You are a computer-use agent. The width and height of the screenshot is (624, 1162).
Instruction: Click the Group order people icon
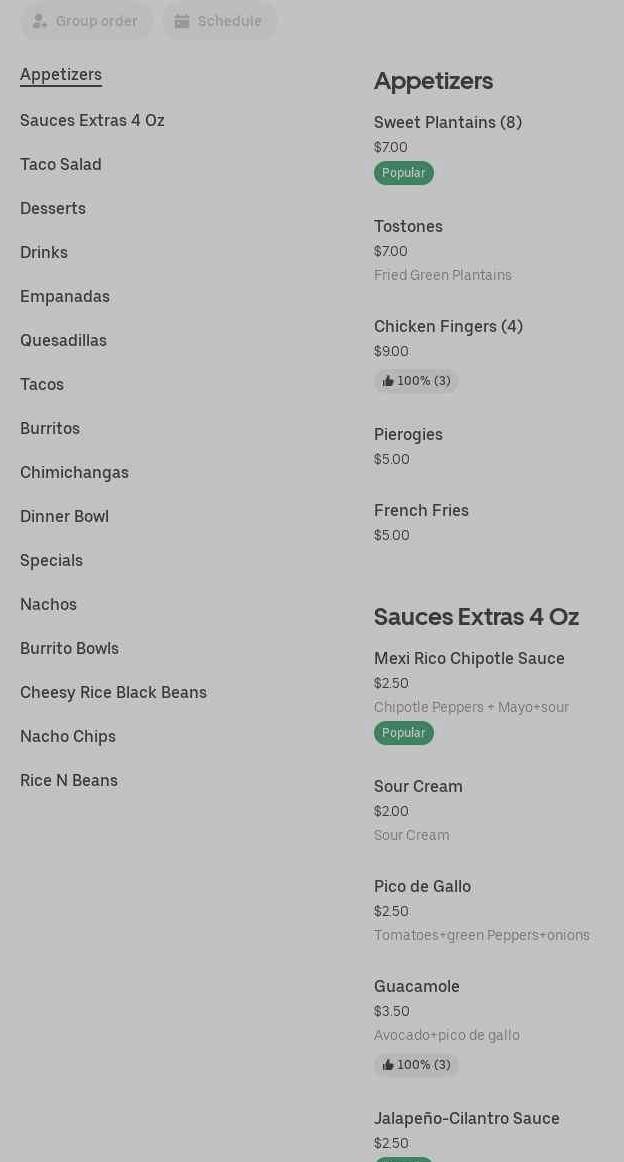coord(40,21)
